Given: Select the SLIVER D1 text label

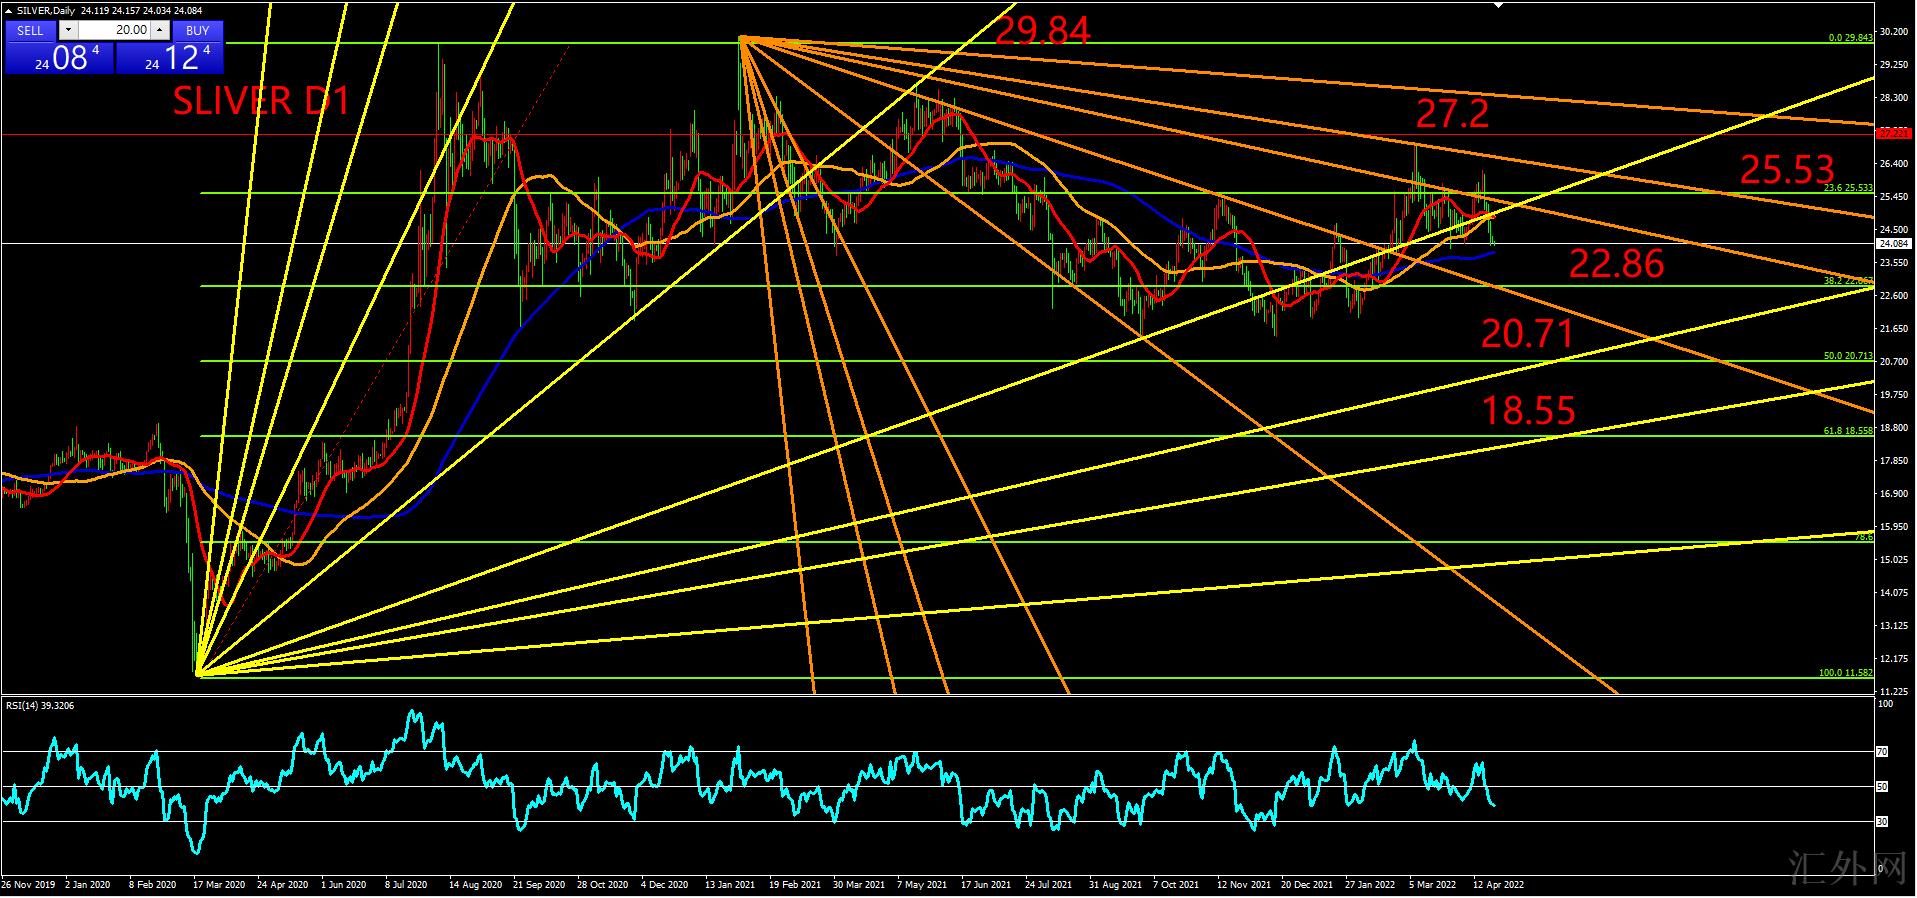Looking at the screenshot, I should (261, 101).
